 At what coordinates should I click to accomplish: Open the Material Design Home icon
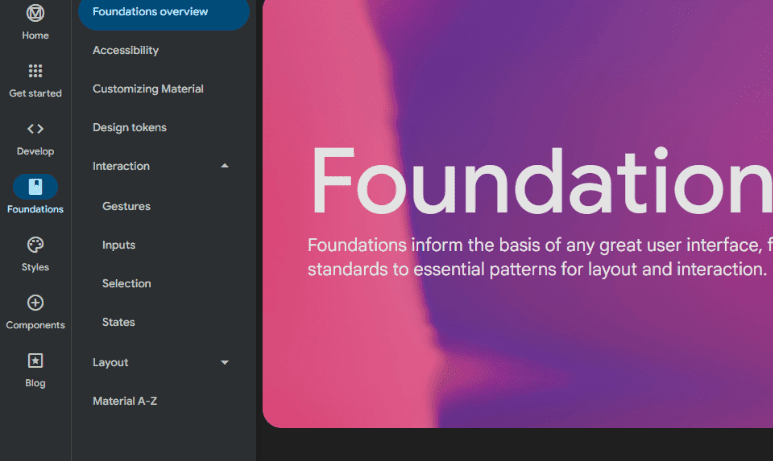[x=35, y=13]
